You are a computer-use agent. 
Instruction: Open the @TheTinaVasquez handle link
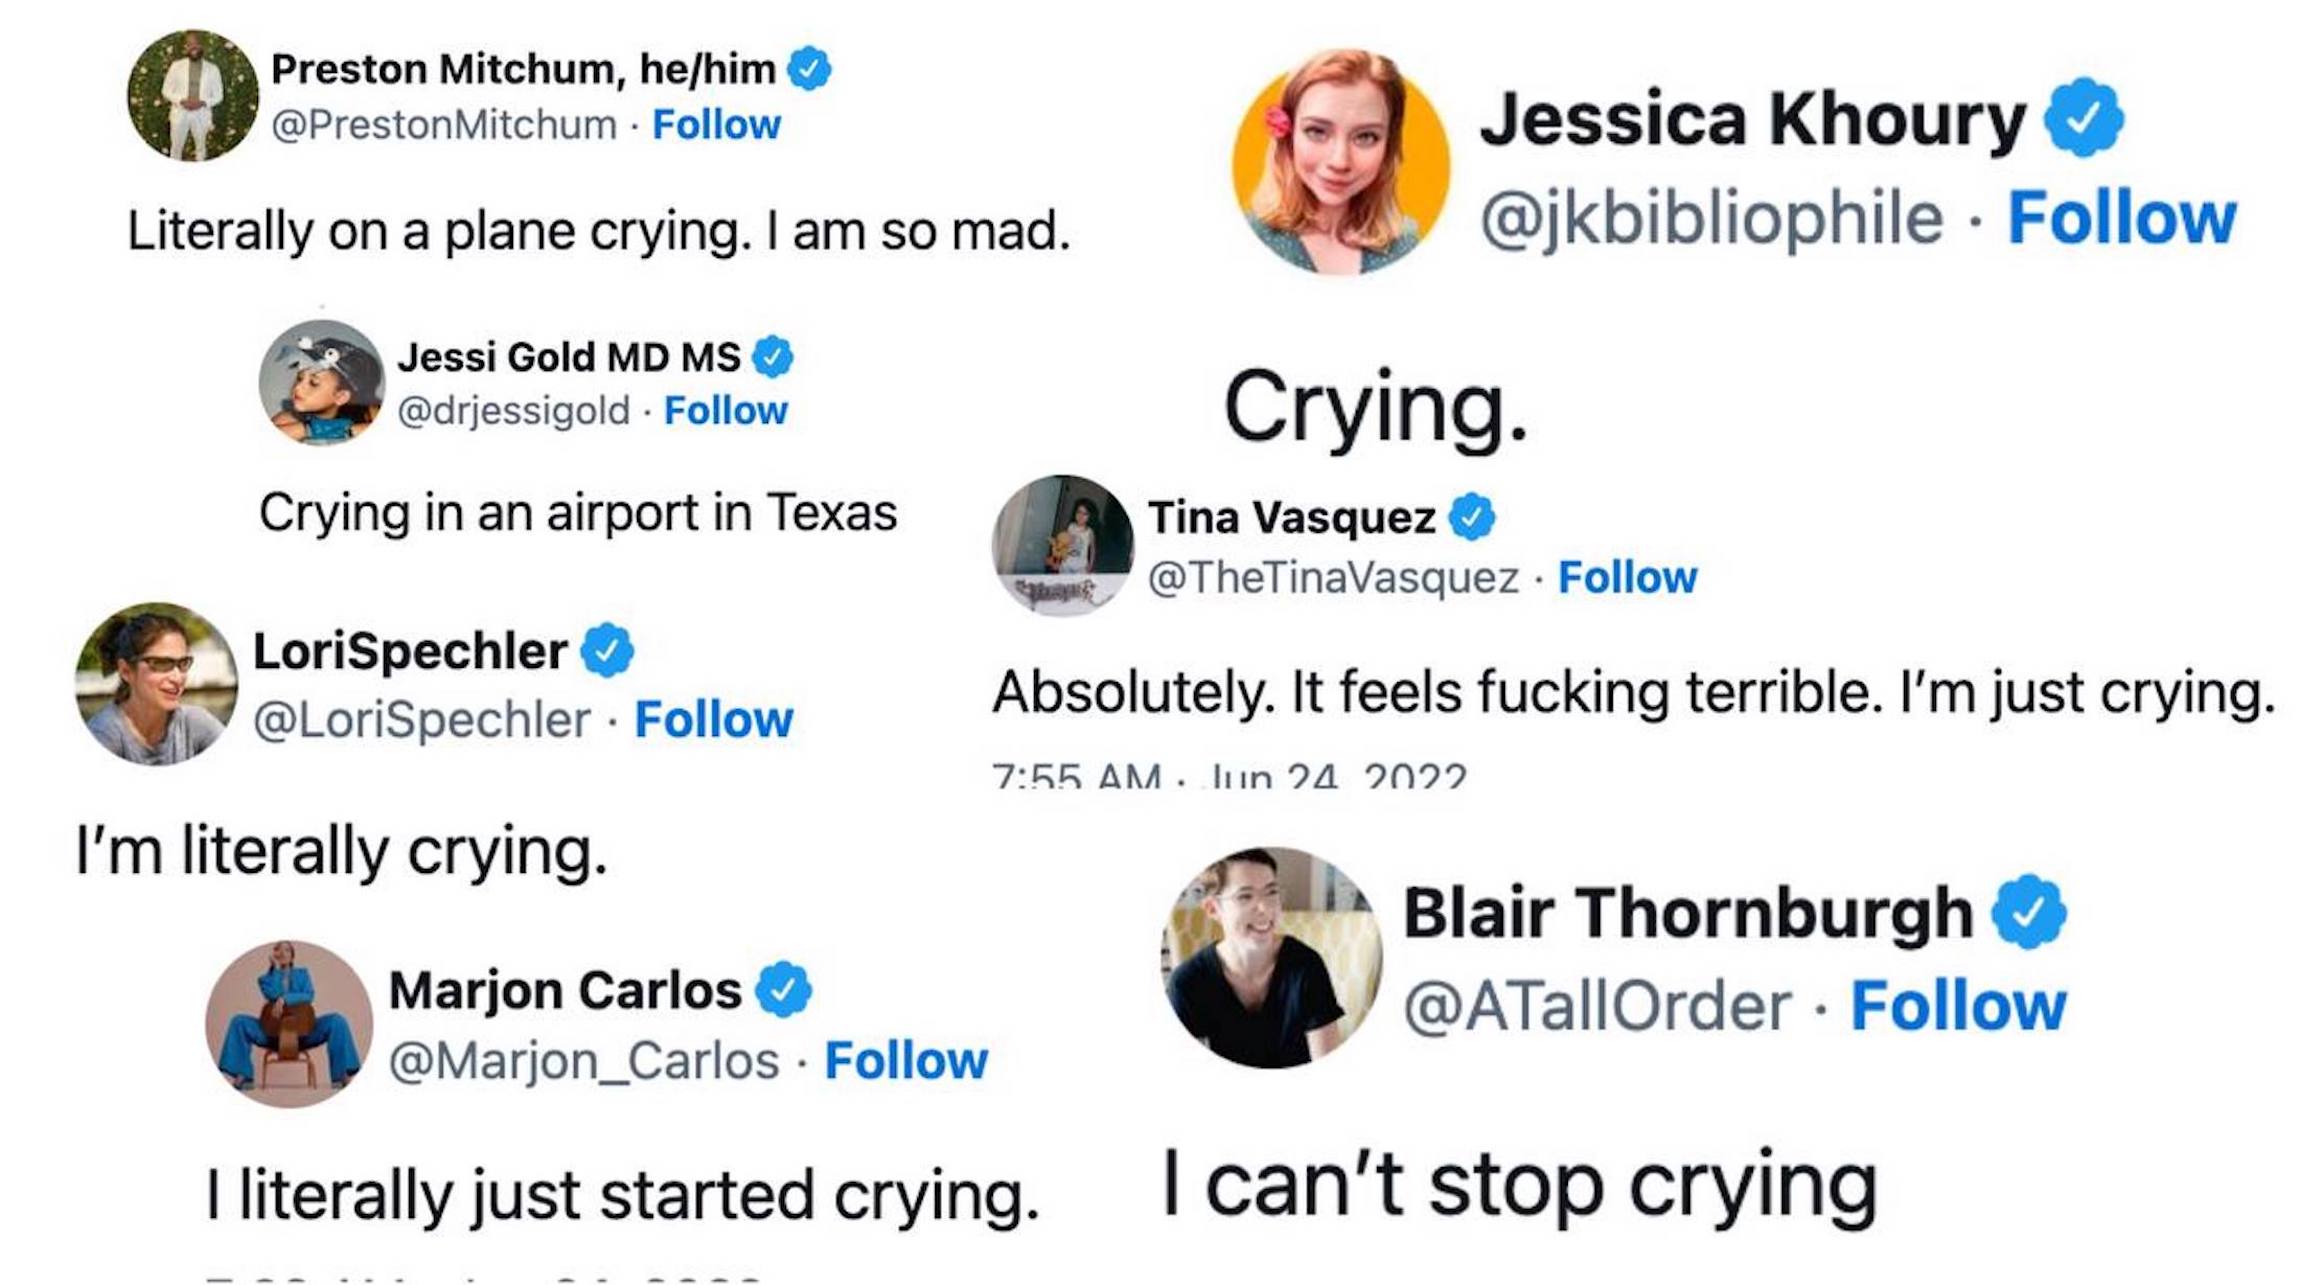click(1333, 578)
